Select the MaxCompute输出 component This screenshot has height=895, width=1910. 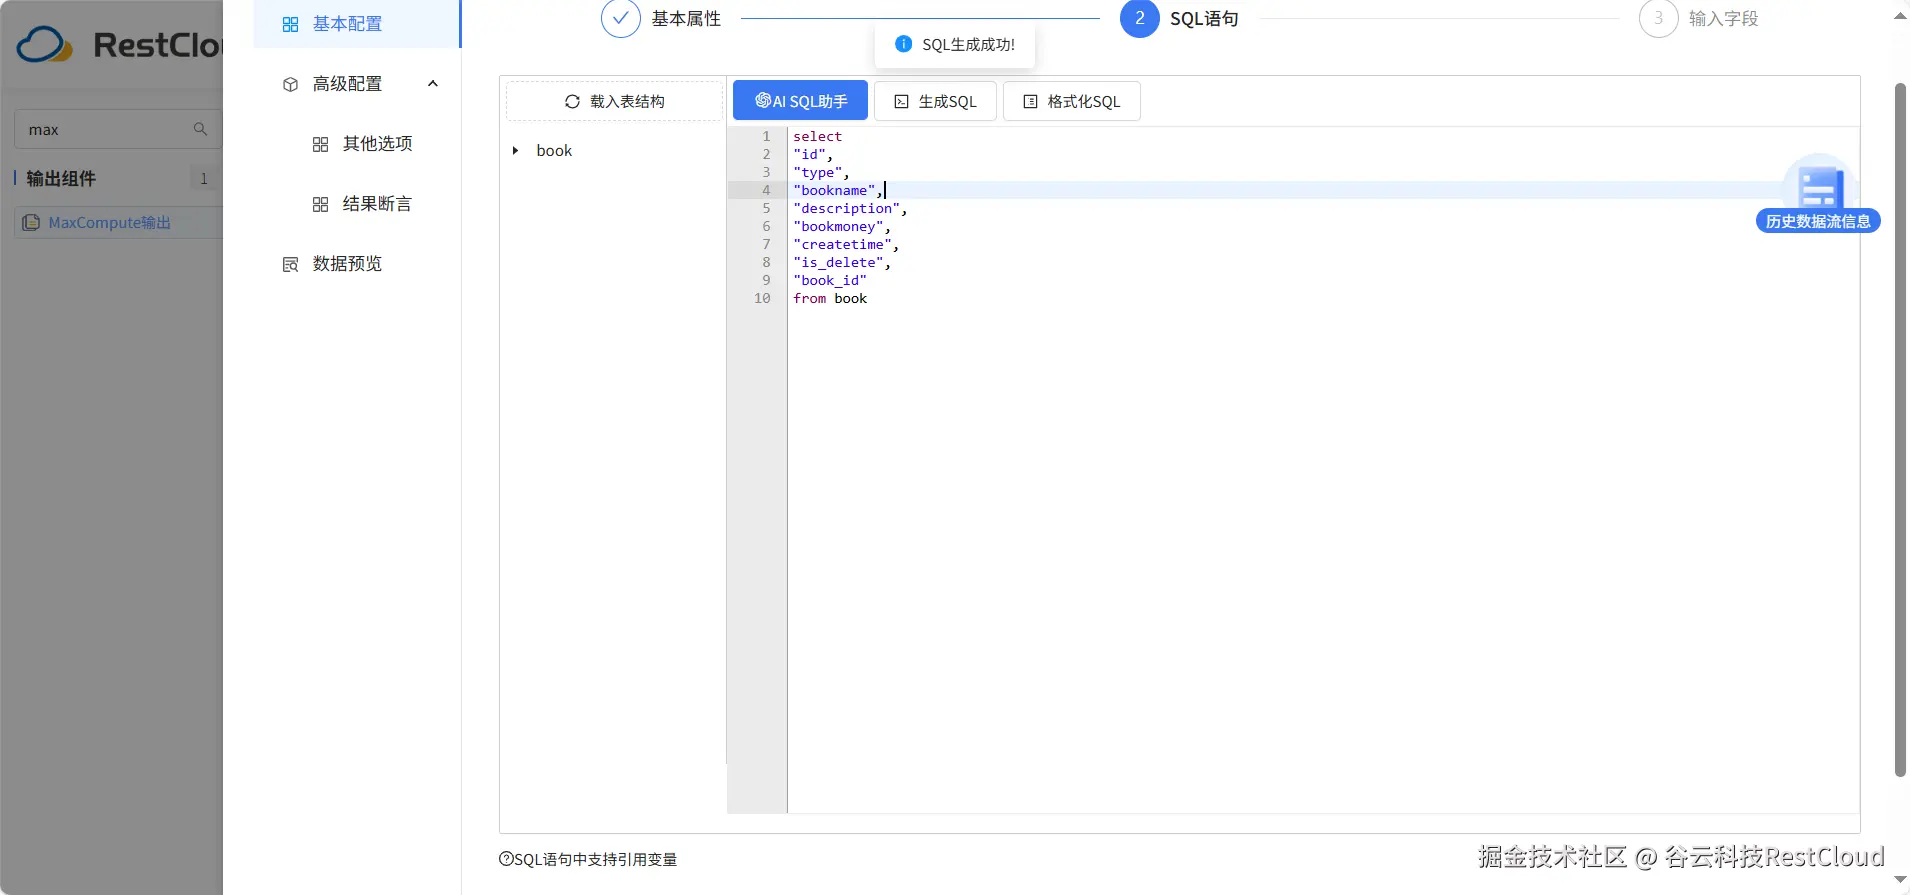(118, 222)
